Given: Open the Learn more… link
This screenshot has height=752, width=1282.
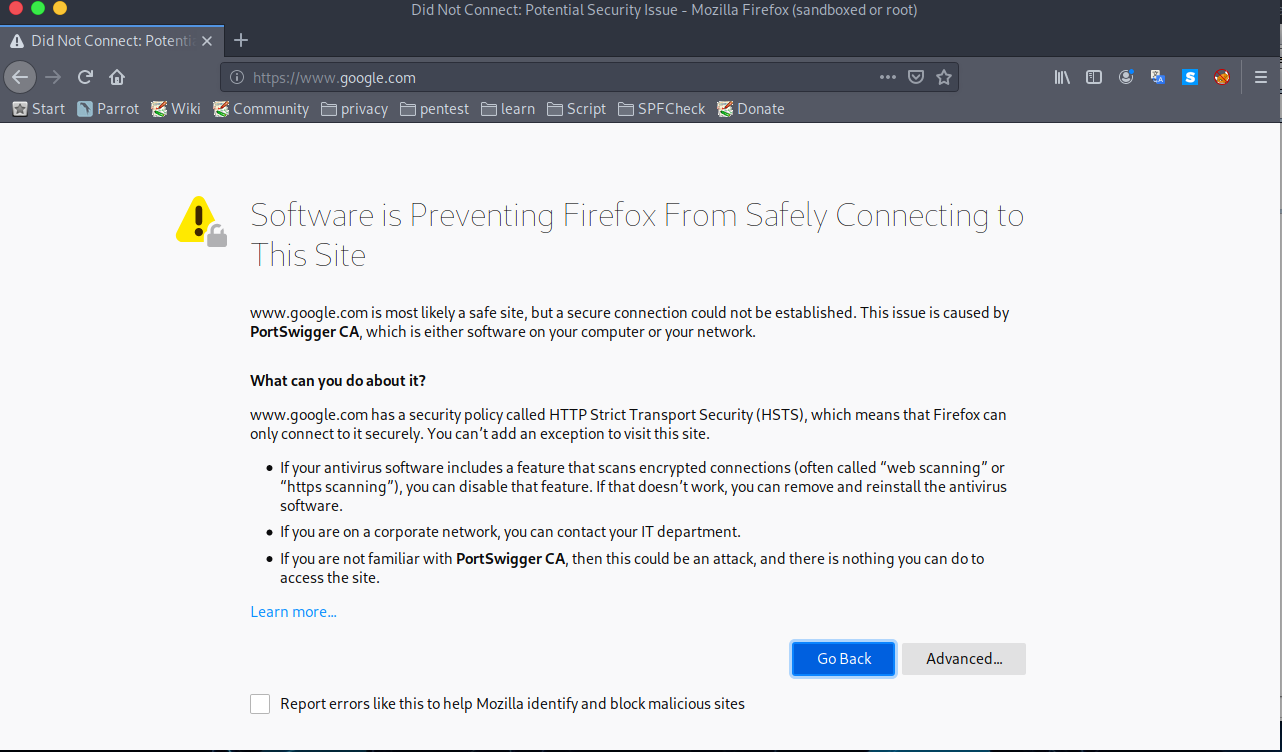Looking at the screenshot, I should (293, 612).
